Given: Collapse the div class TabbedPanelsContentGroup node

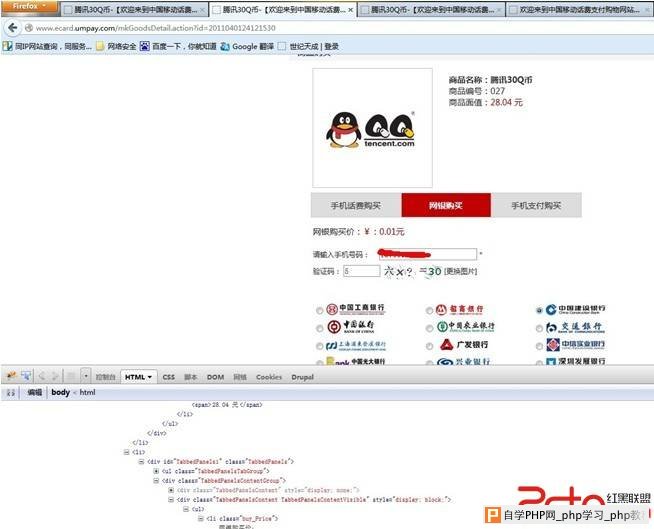Looking at the screenshot, I should point(156,481).
